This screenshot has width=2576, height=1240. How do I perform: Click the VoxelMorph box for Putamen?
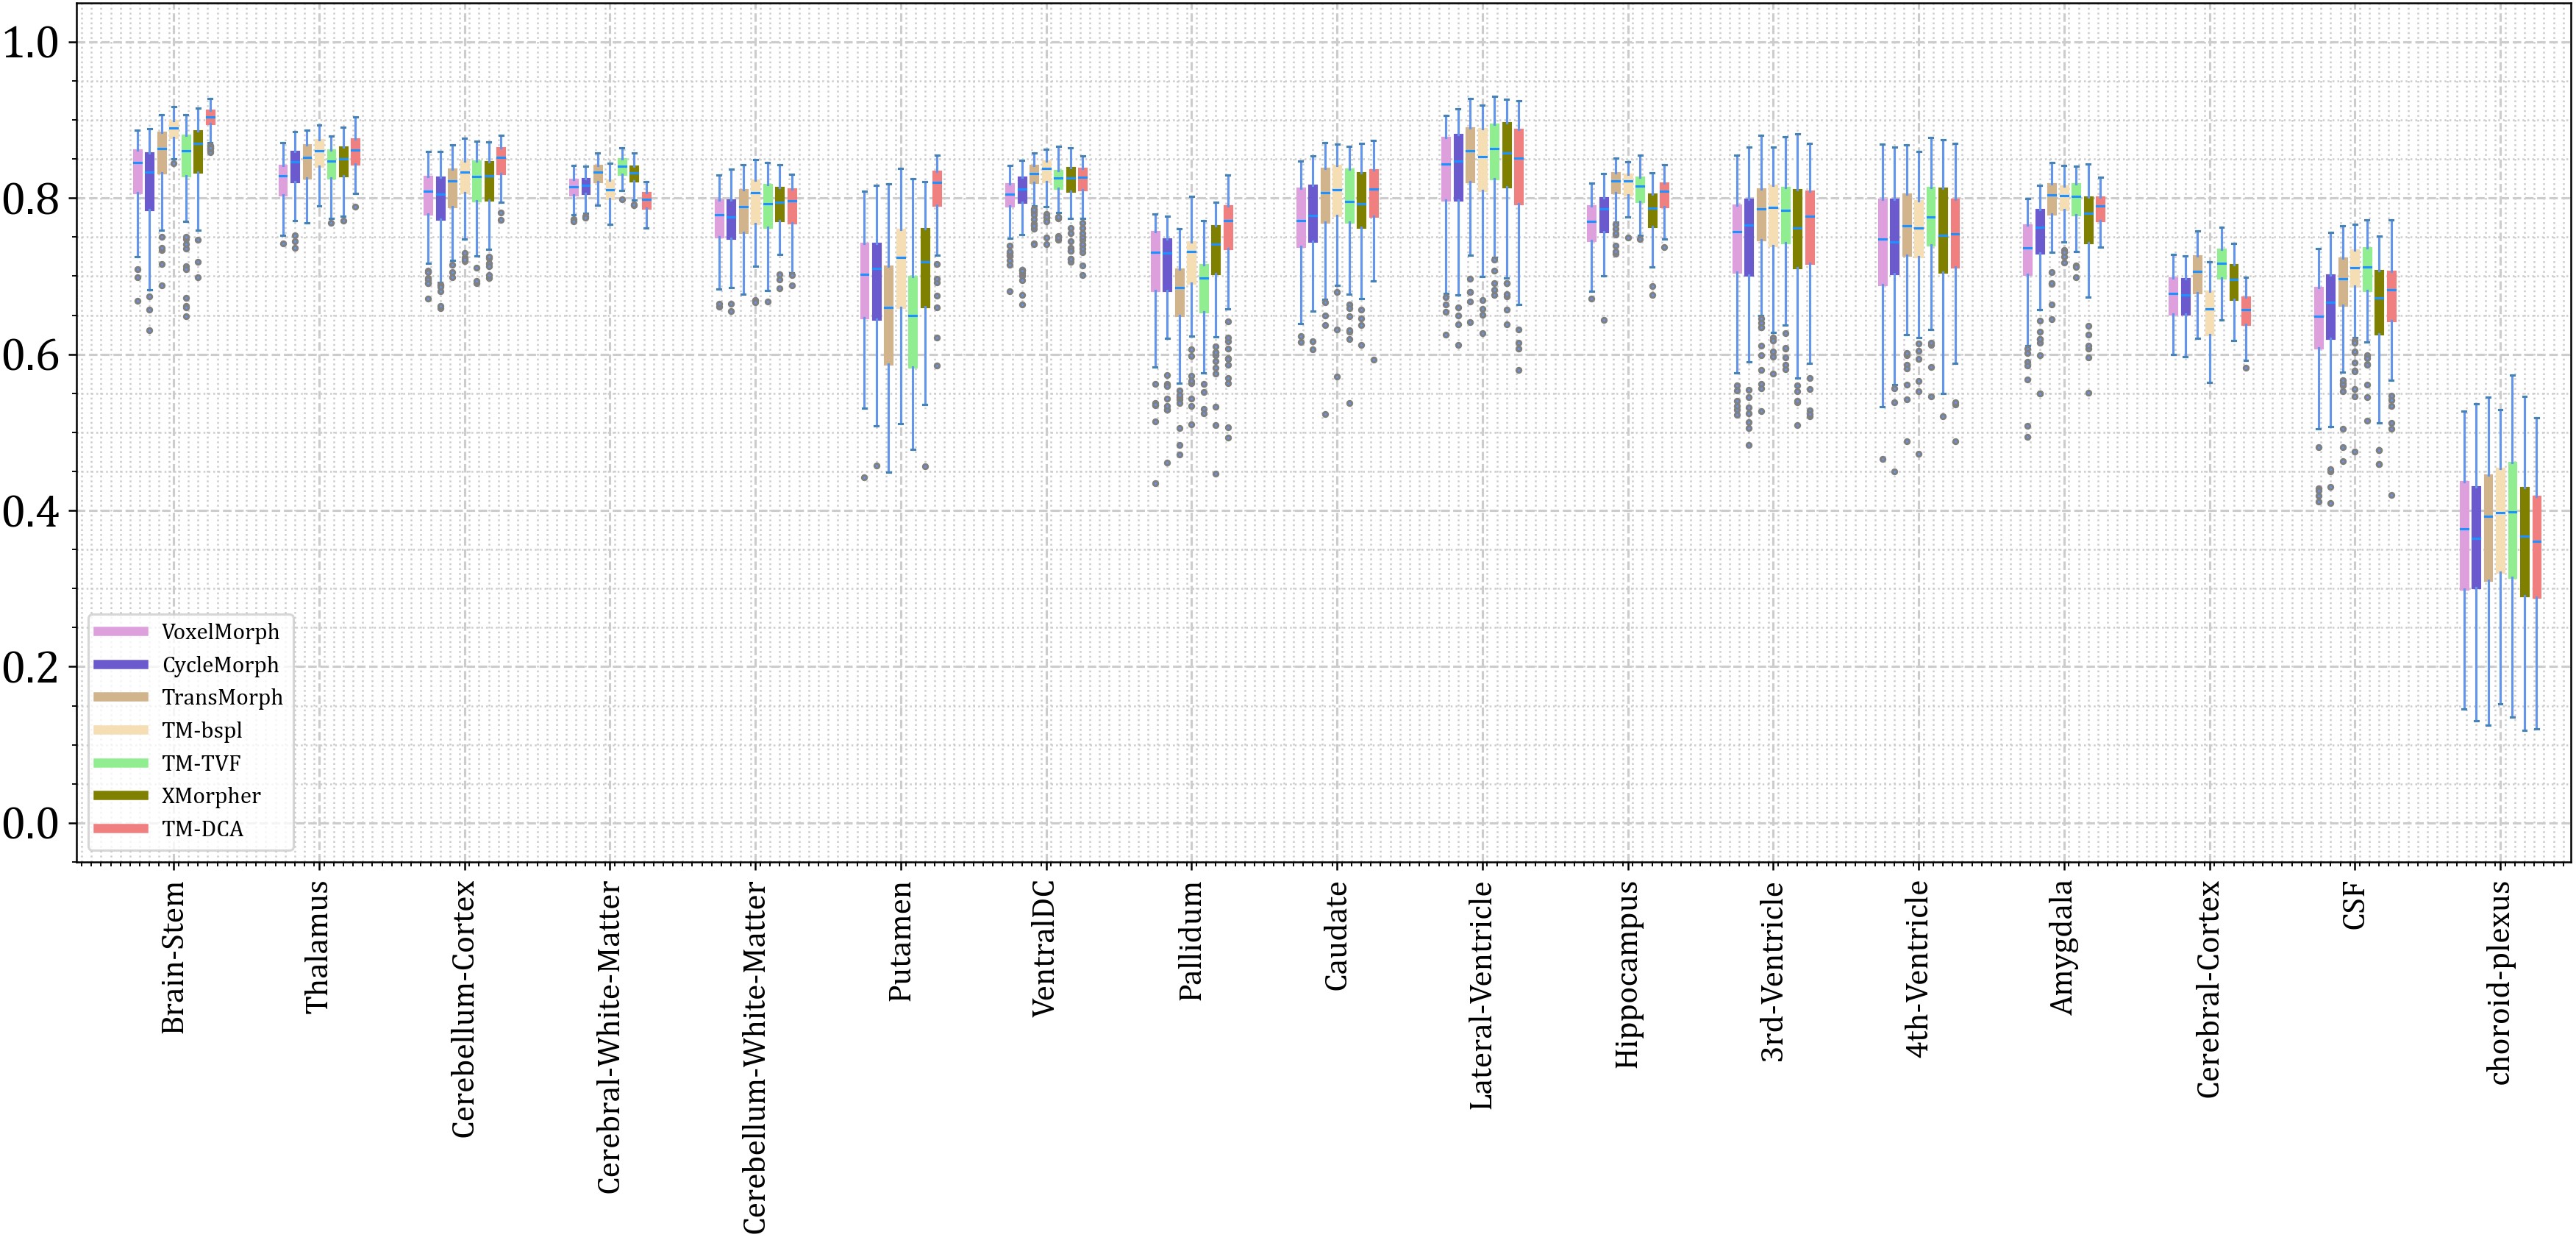click(865, 281)
